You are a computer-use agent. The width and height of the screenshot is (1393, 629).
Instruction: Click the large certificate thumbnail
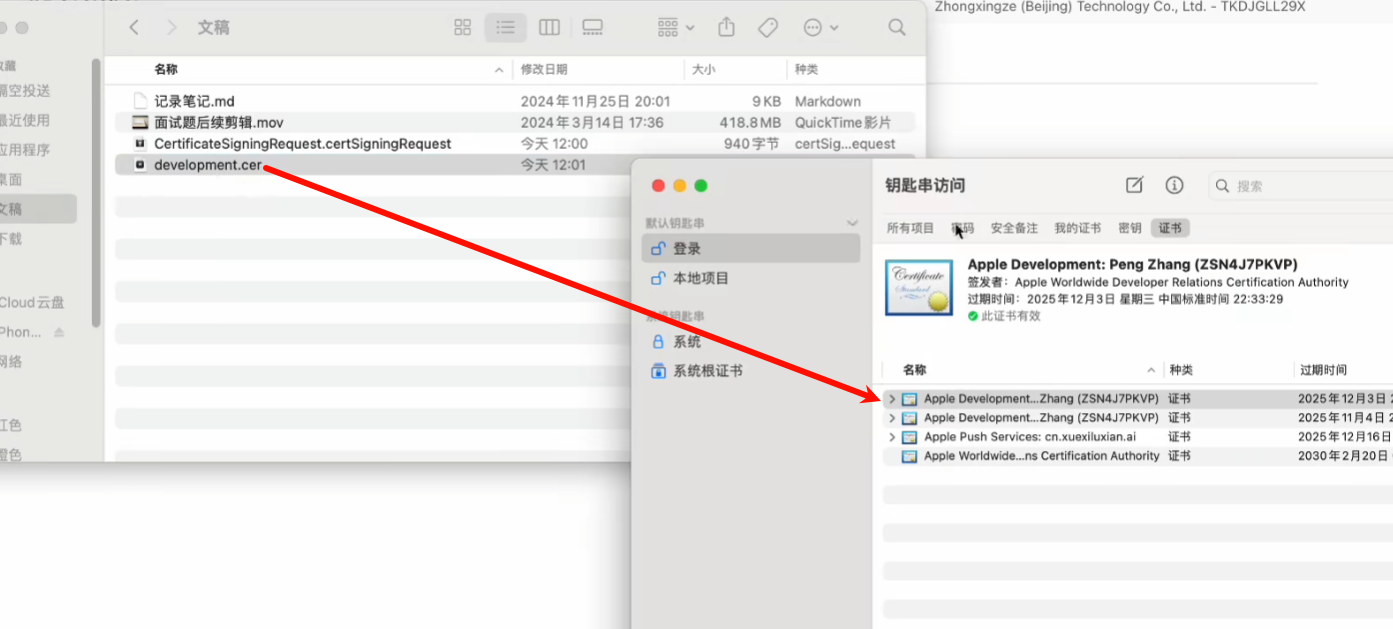(x=919, y=288)
